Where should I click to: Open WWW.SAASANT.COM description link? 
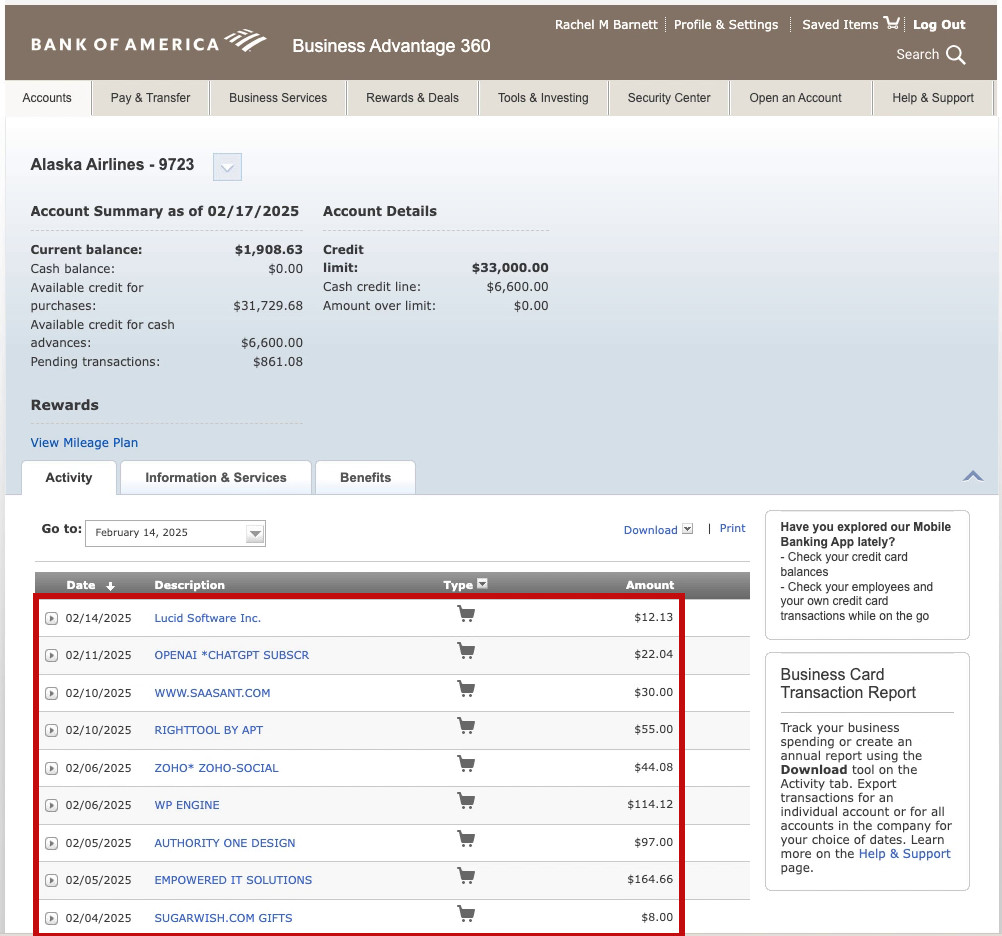(212, 693)
